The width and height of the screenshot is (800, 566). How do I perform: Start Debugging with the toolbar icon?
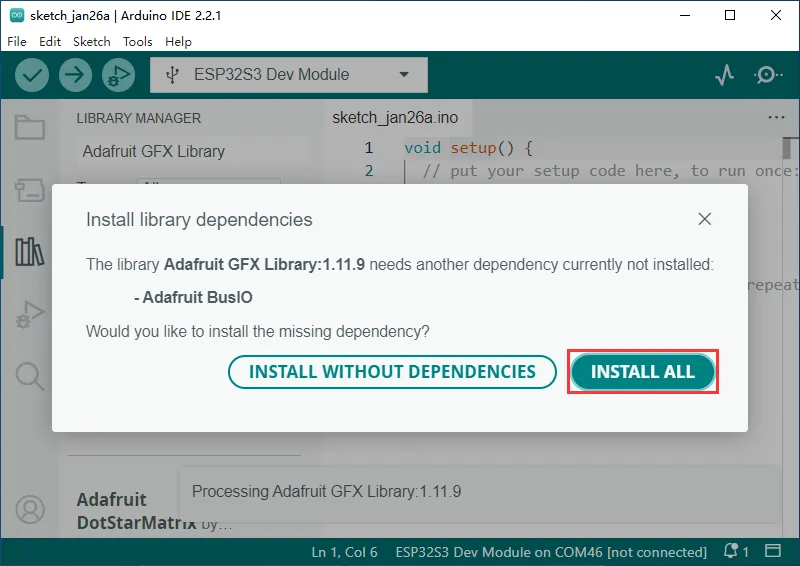pyautogui.click(x=118, y=75)
